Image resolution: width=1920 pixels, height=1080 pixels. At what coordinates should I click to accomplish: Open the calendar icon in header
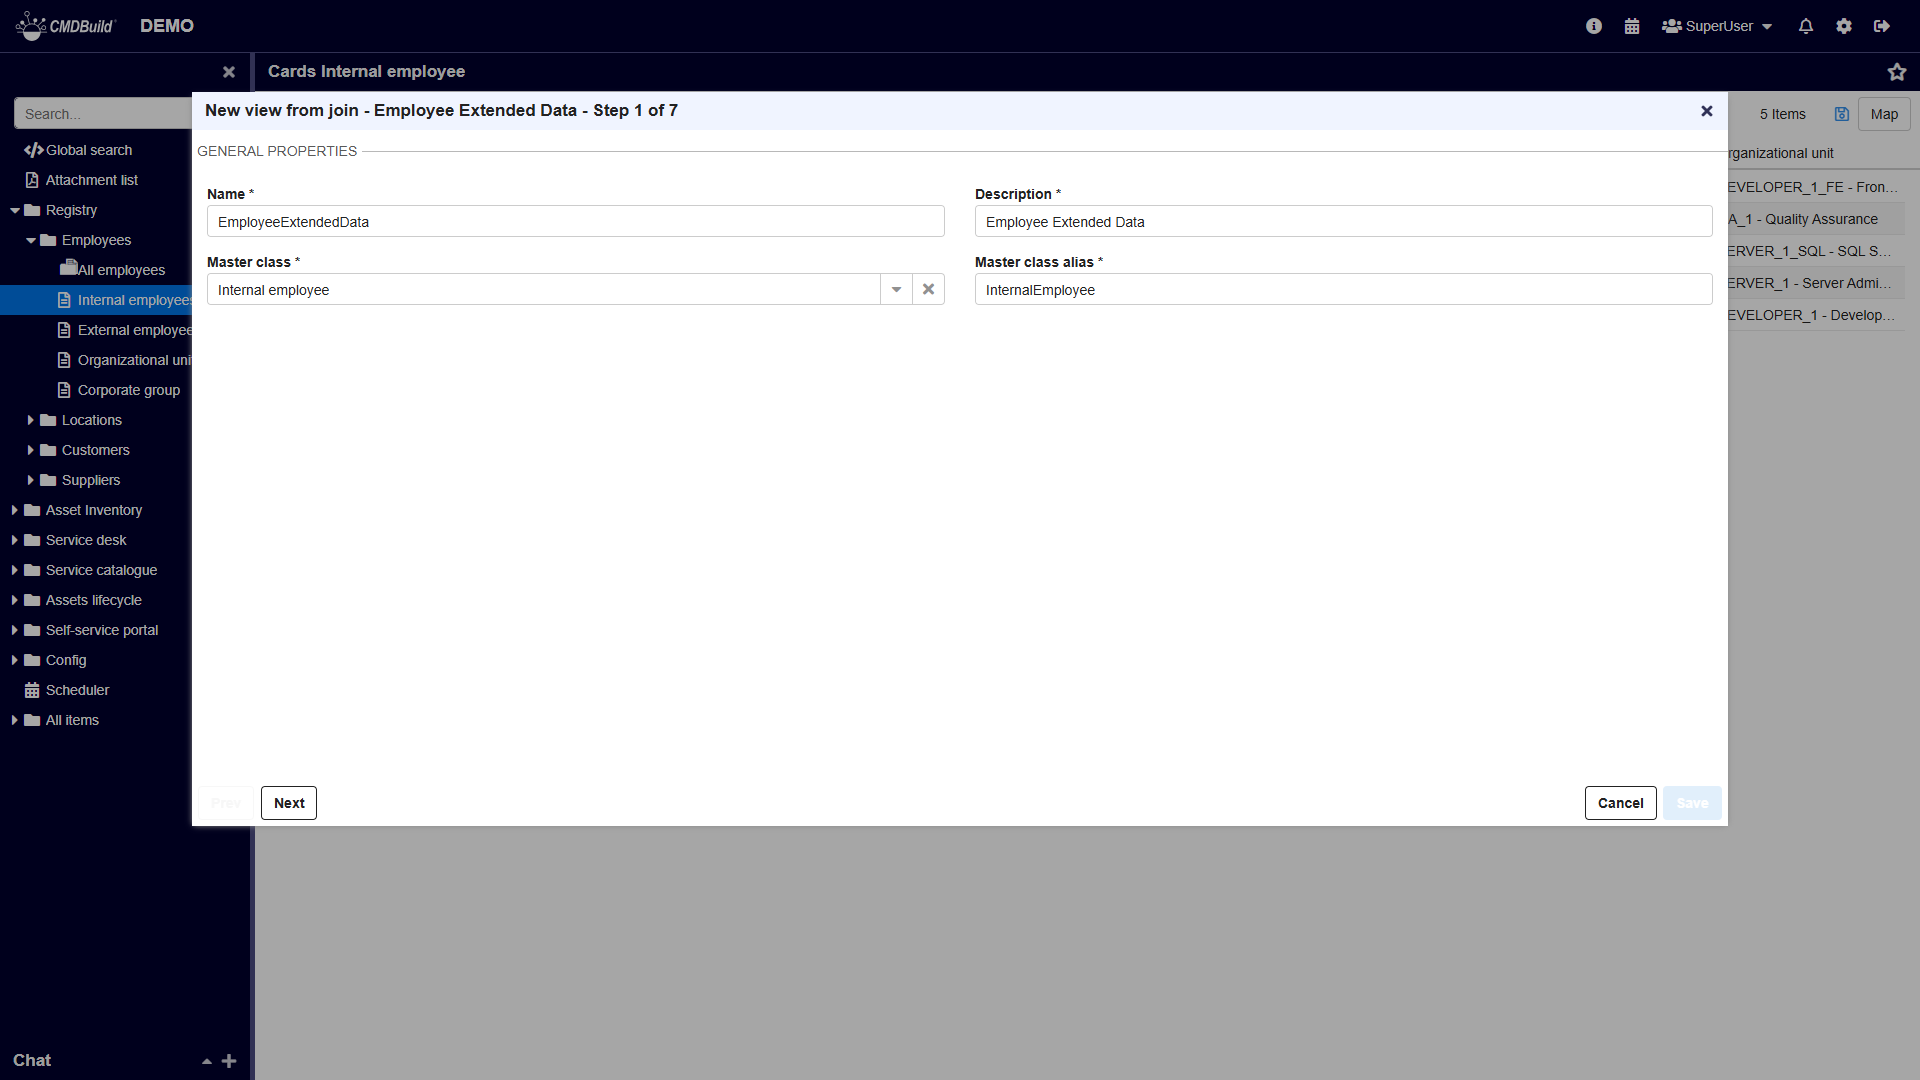(x=1632, y=26)
